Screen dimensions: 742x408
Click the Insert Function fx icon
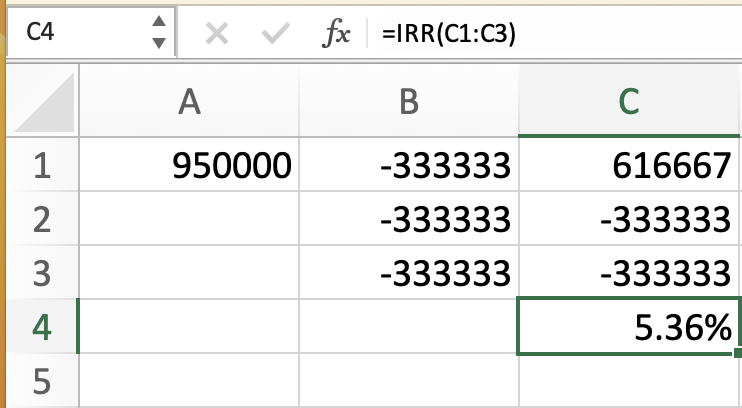coord(336,33)
